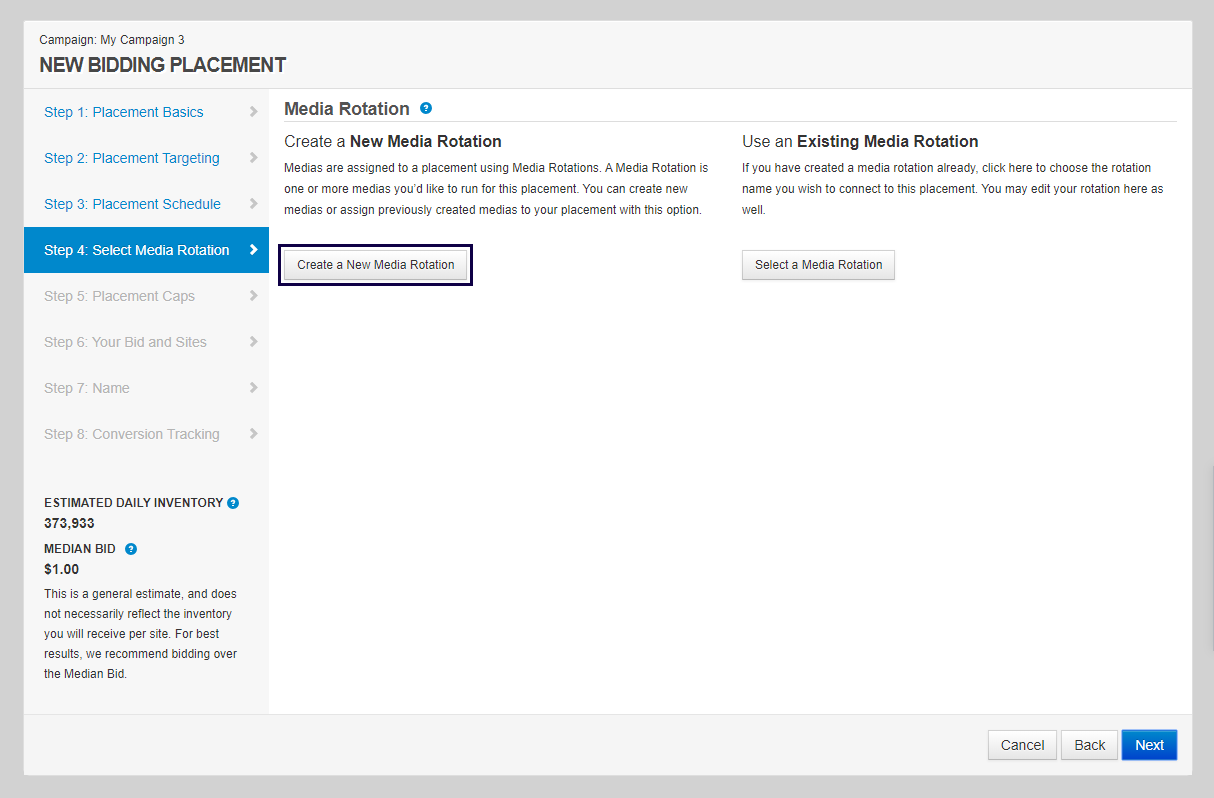1214x798 pixels.
Task: Open Step 2: Placement Targeting
Action: point(131,158)
